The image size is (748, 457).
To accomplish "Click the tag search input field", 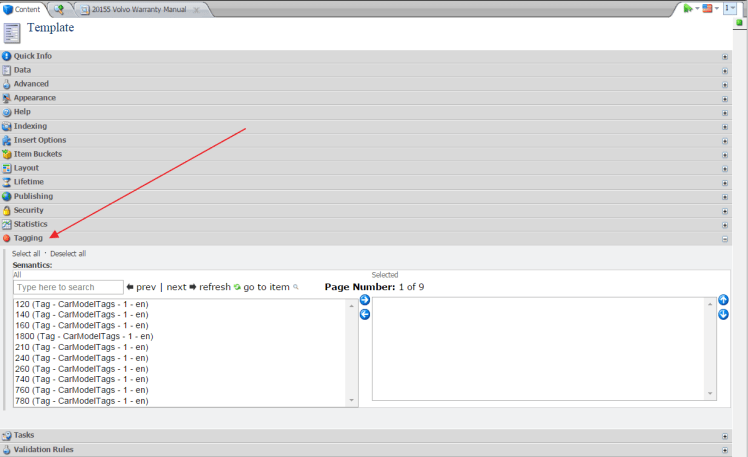I will click(68, 287).
